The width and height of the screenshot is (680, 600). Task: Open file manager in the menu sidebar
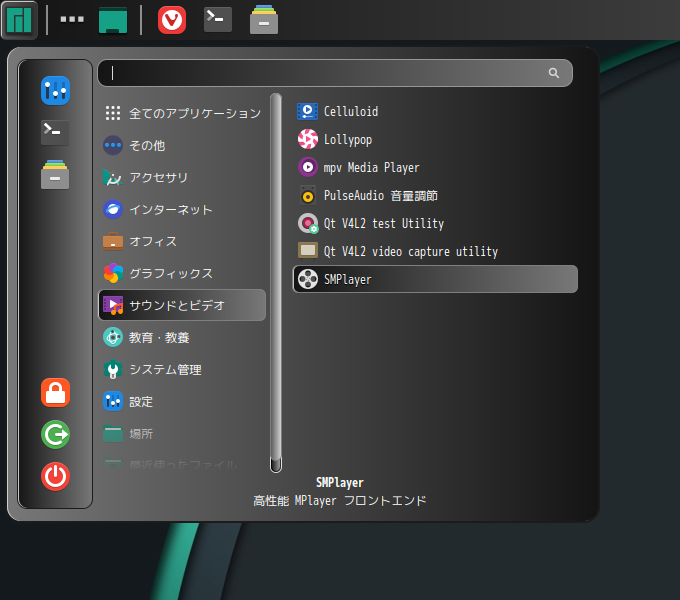tap(55, 174)
